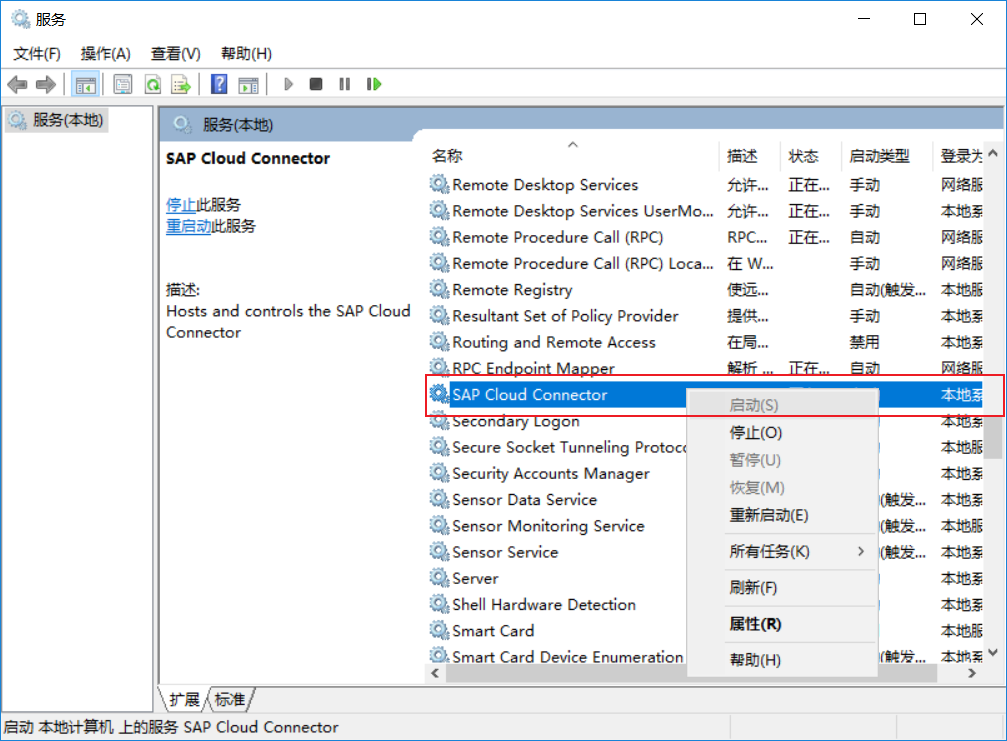Screen dimensions: 1007x741
Task: Sort by the 状态 column header
Action: tap(810, 156)
